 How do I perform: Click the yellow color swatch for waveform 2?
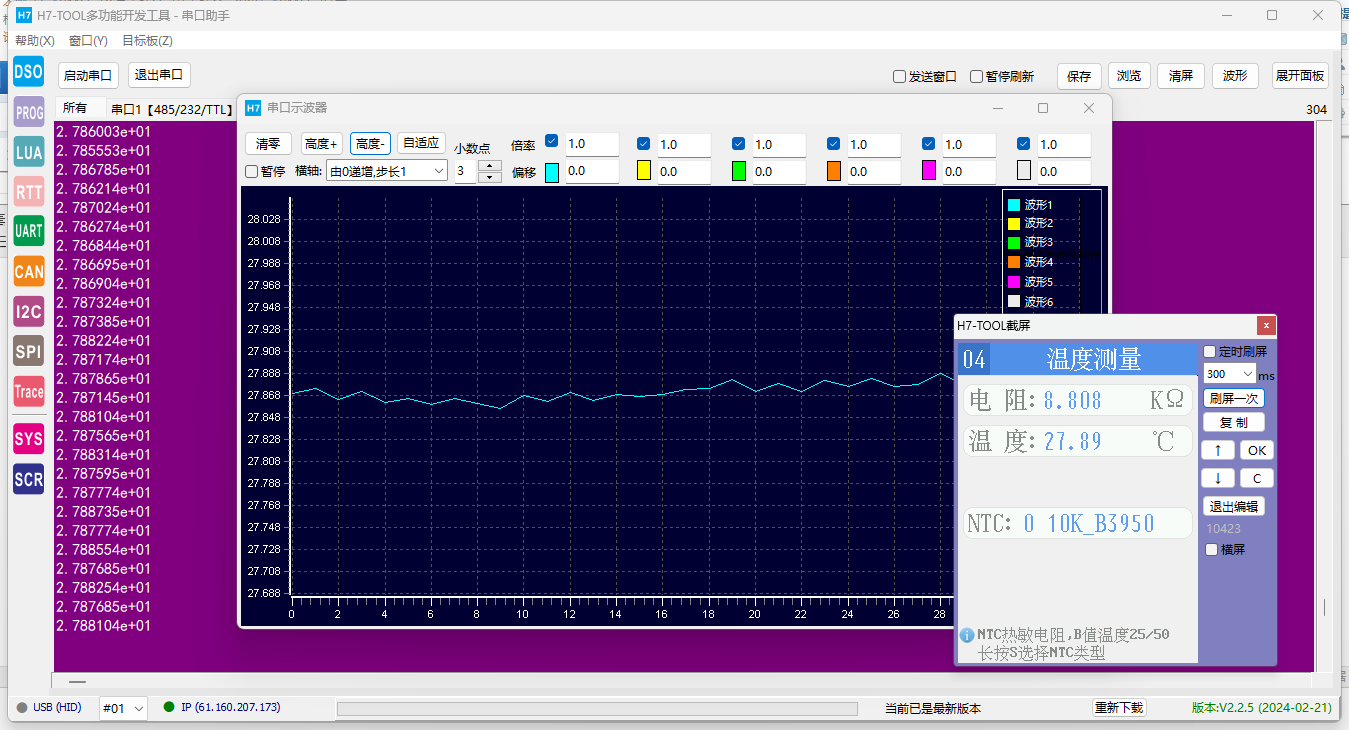[644, 171]
